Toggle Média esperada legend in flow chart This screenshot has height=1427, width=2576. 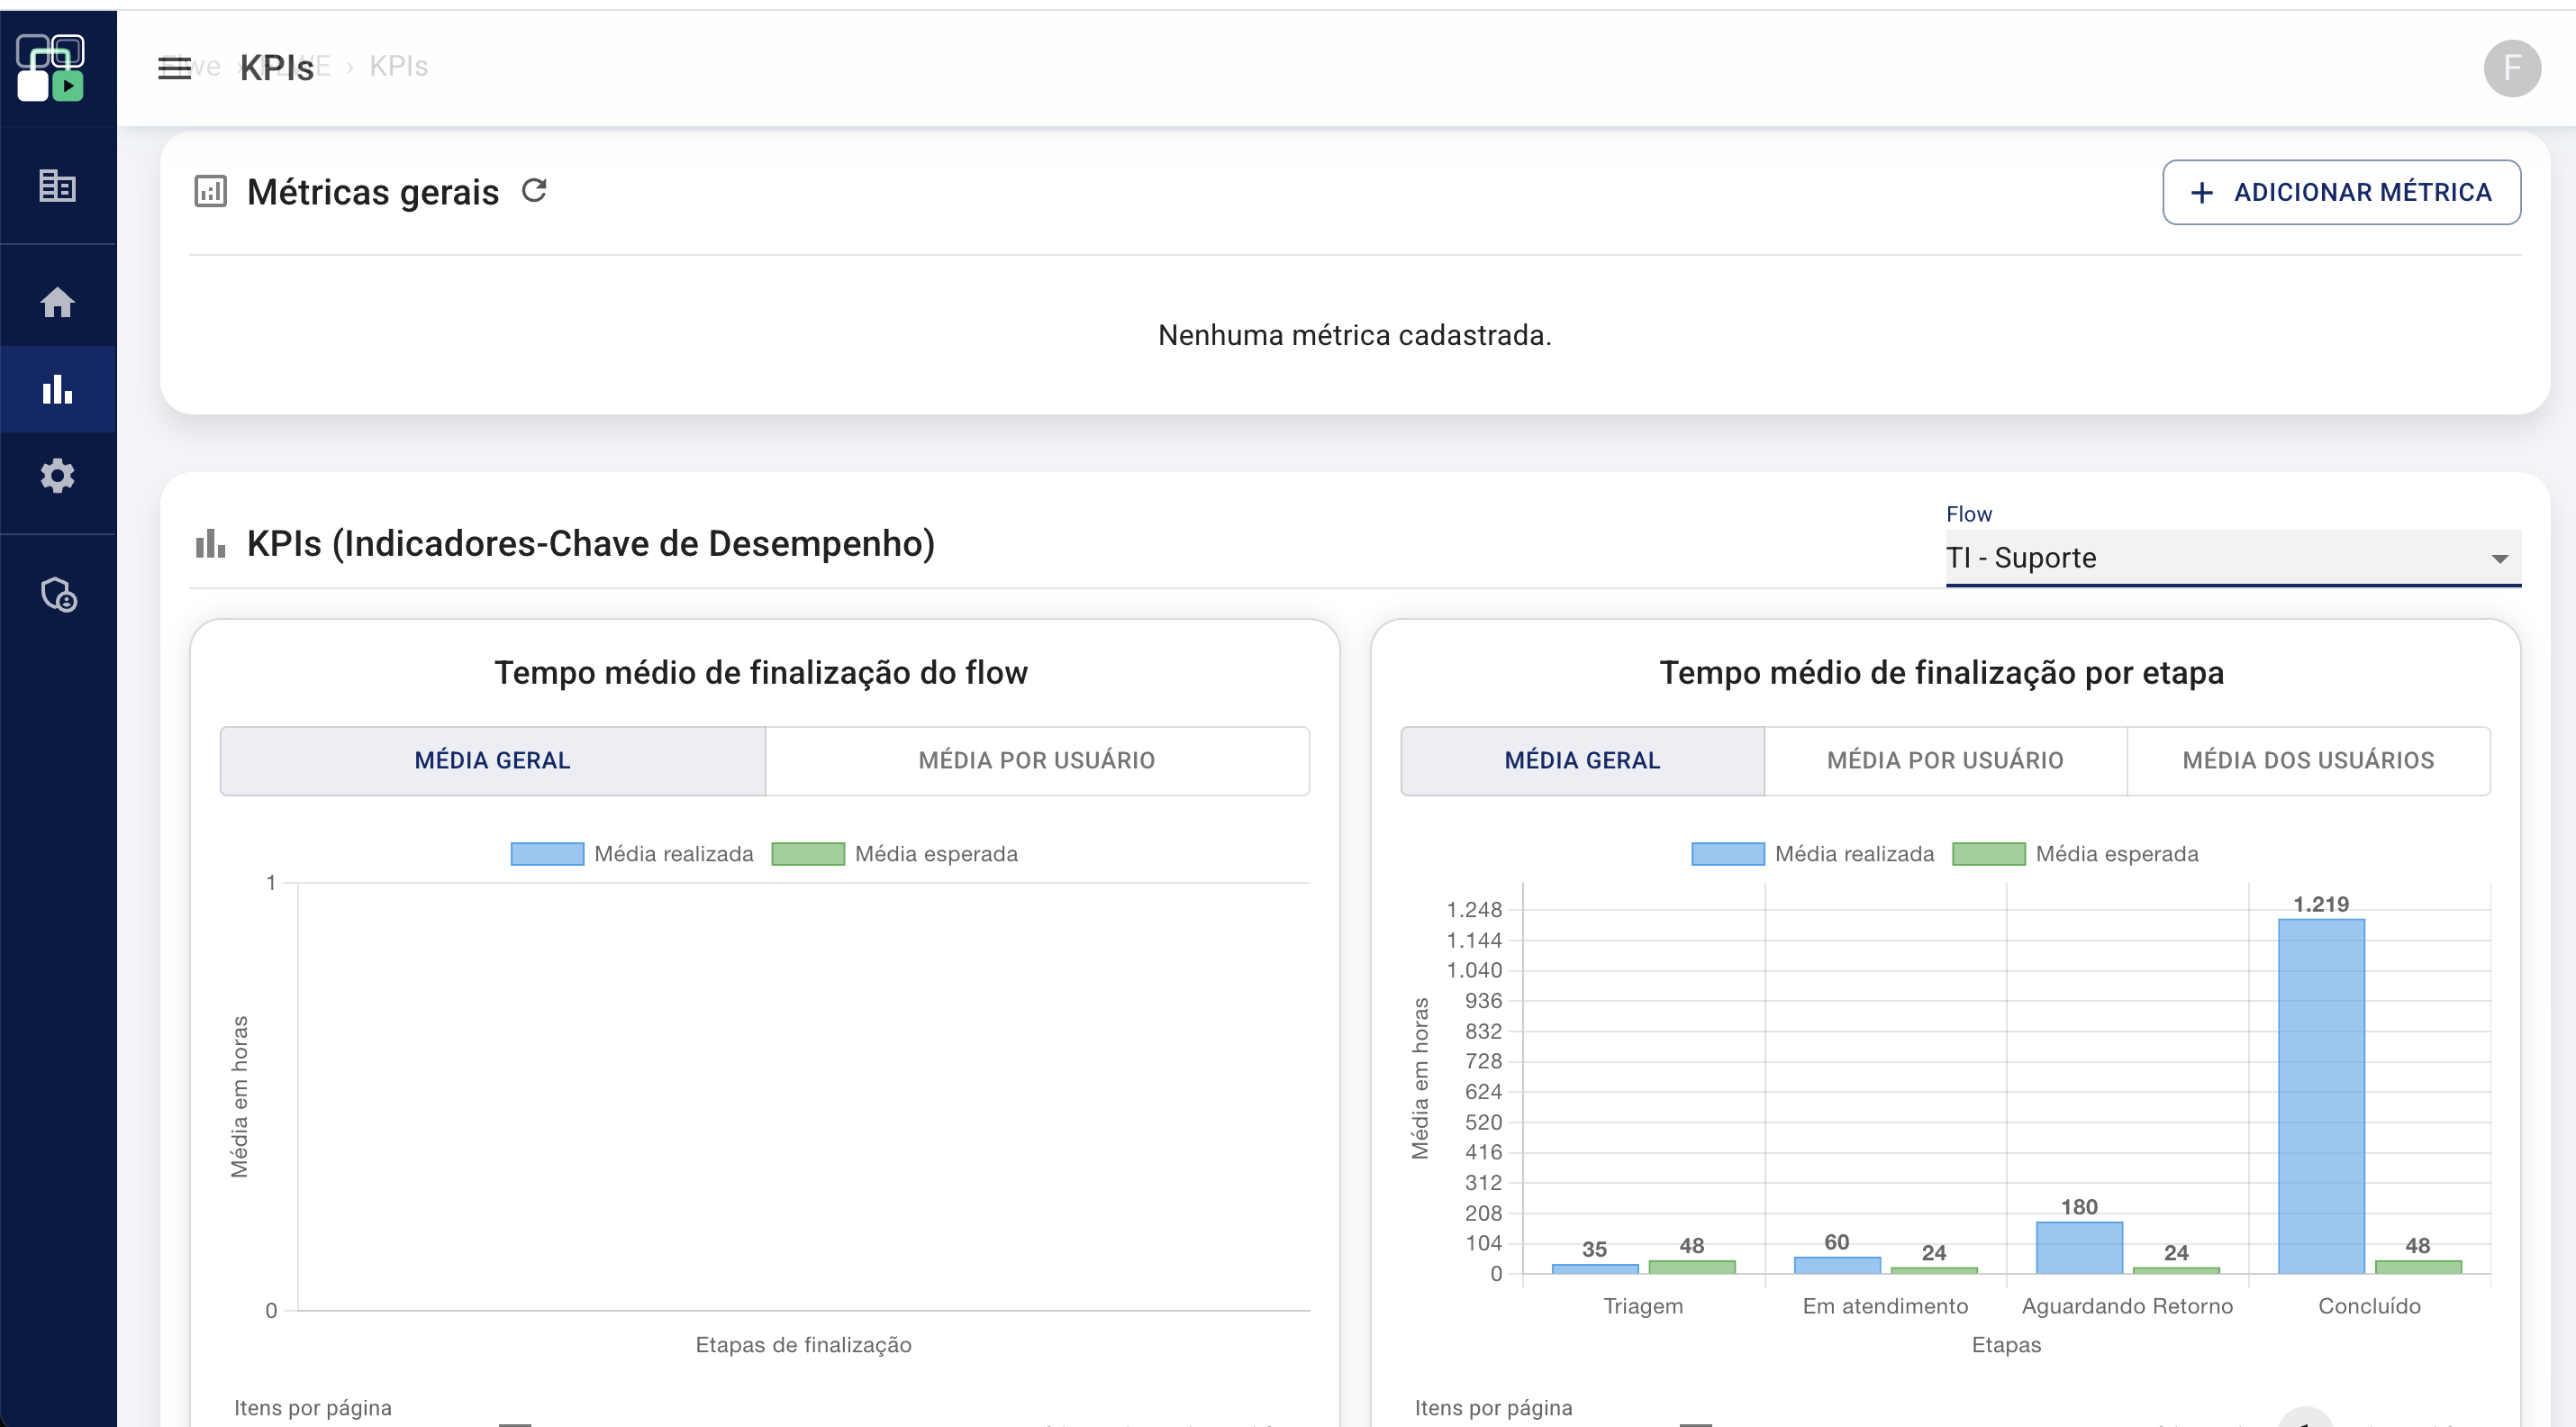pyautogui.click(x=895, y=854)
